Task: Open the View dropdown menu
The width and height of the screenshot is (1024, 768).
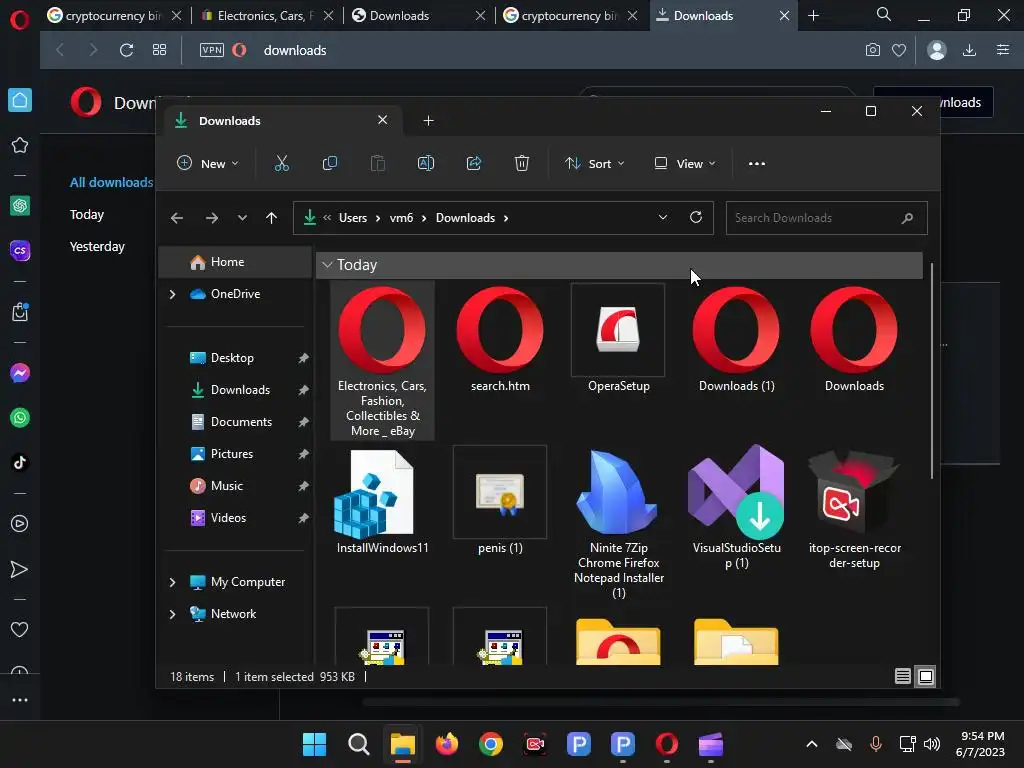Action: pos(685,163)
